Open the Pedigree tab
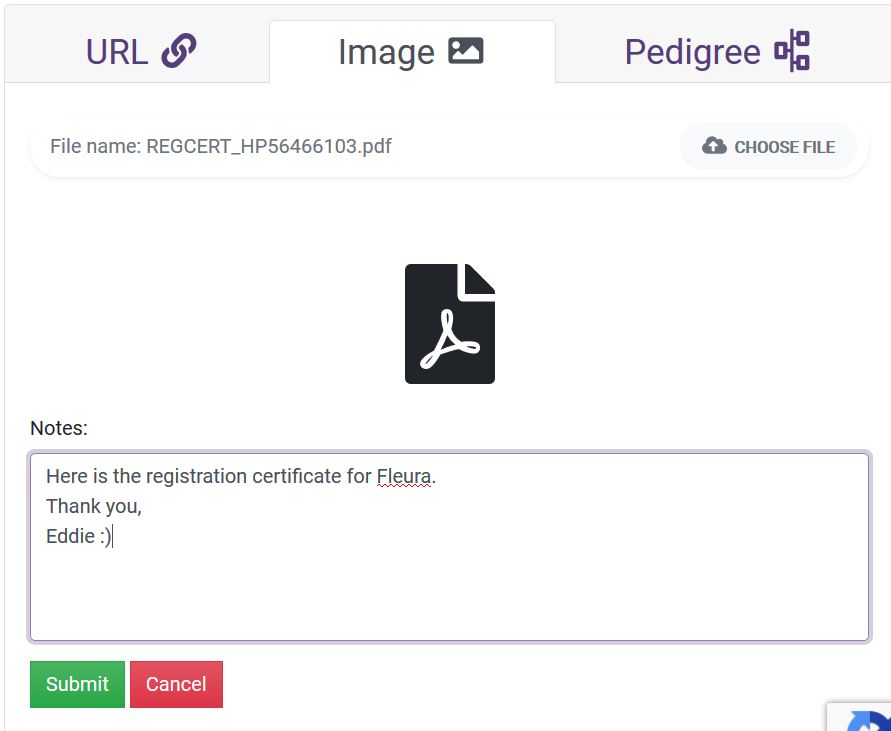 pyautogui.click(x=692, y=52)
